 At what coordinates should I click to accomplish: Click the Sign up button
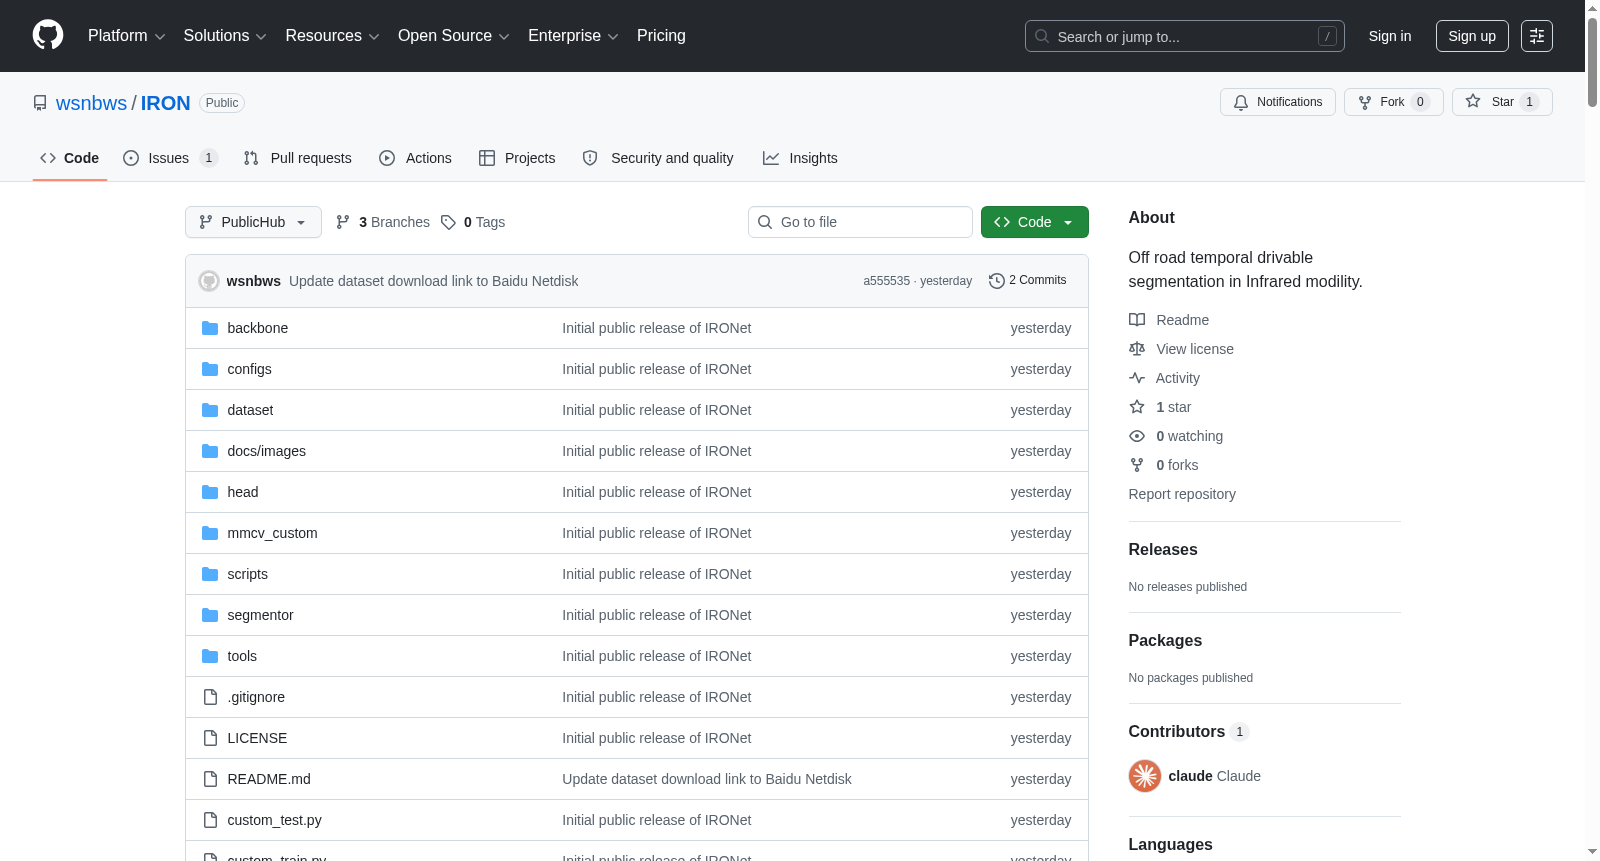[x=1472, y=36]
